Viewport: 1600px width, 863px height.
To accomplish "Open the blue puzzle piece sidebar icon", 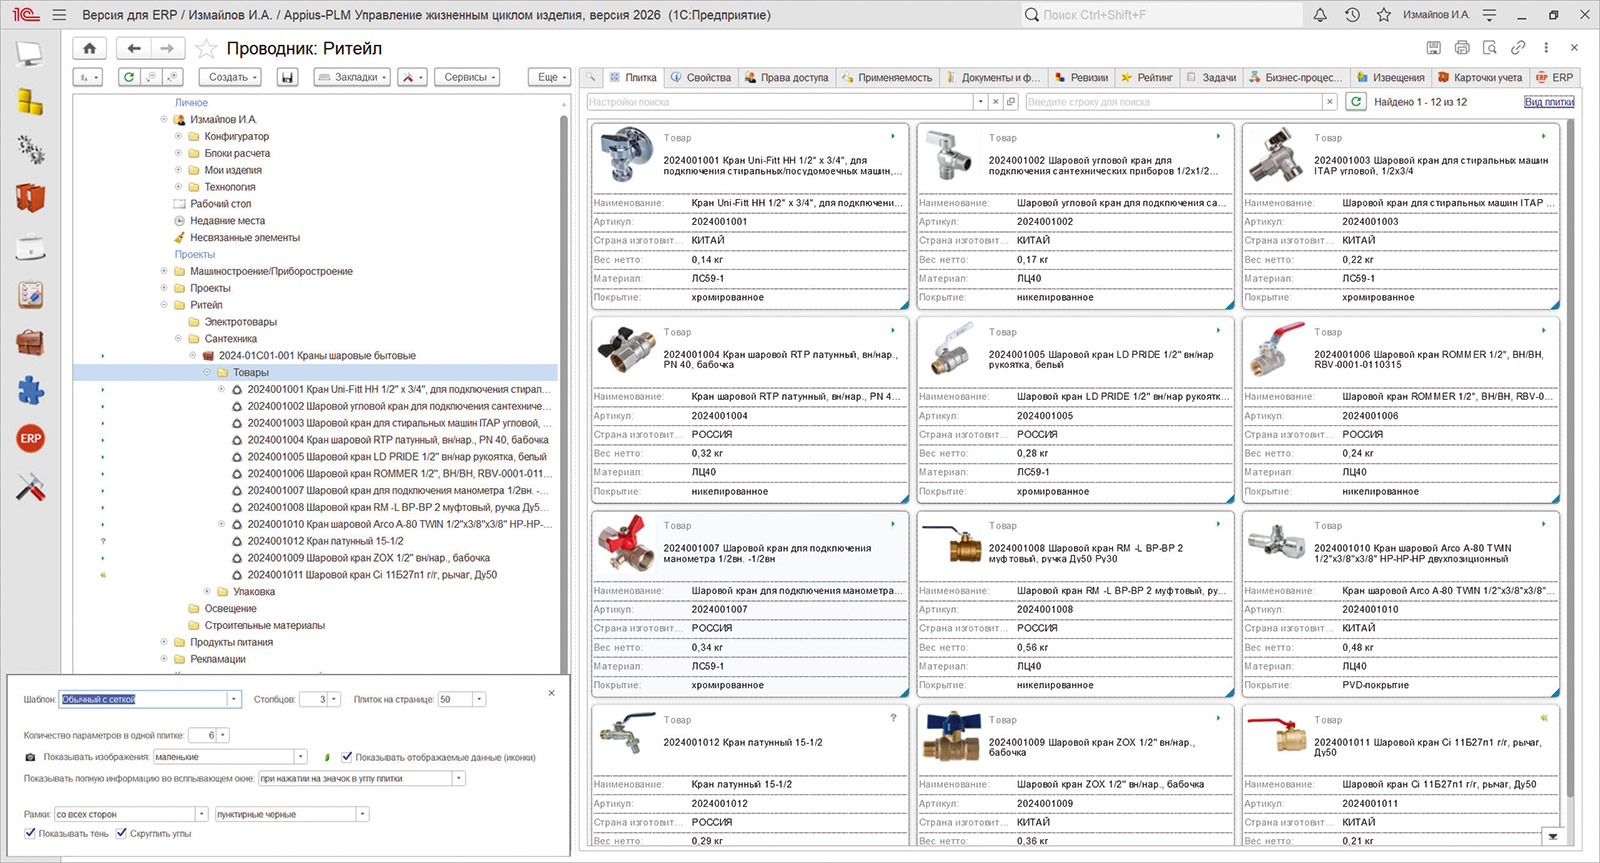I will 30,389.
